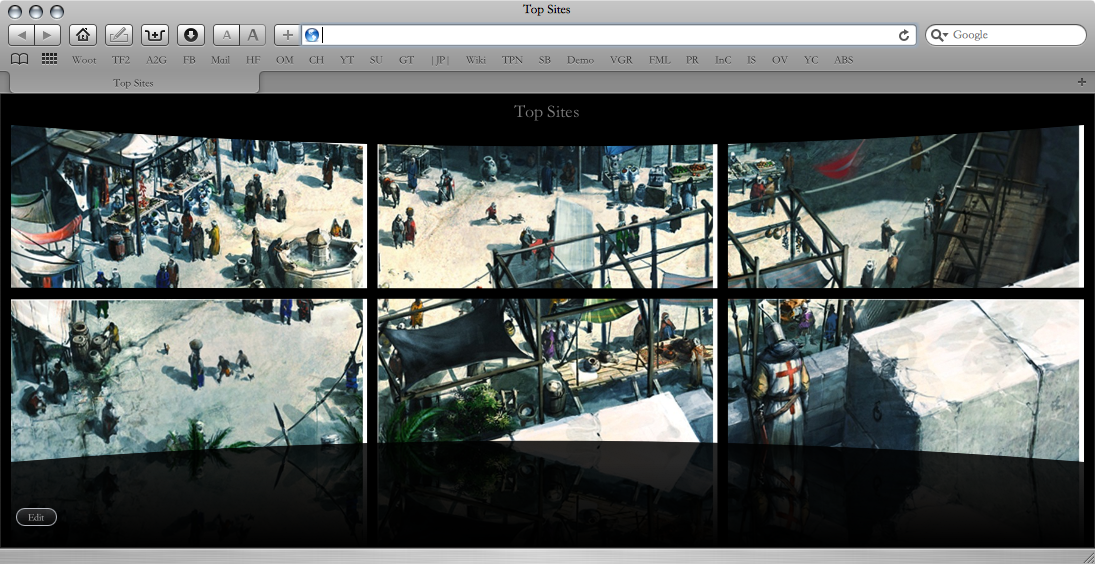Open search engine magnifier dropdown
Viewport: 1095px width, 564px height.
coord(940,35)
